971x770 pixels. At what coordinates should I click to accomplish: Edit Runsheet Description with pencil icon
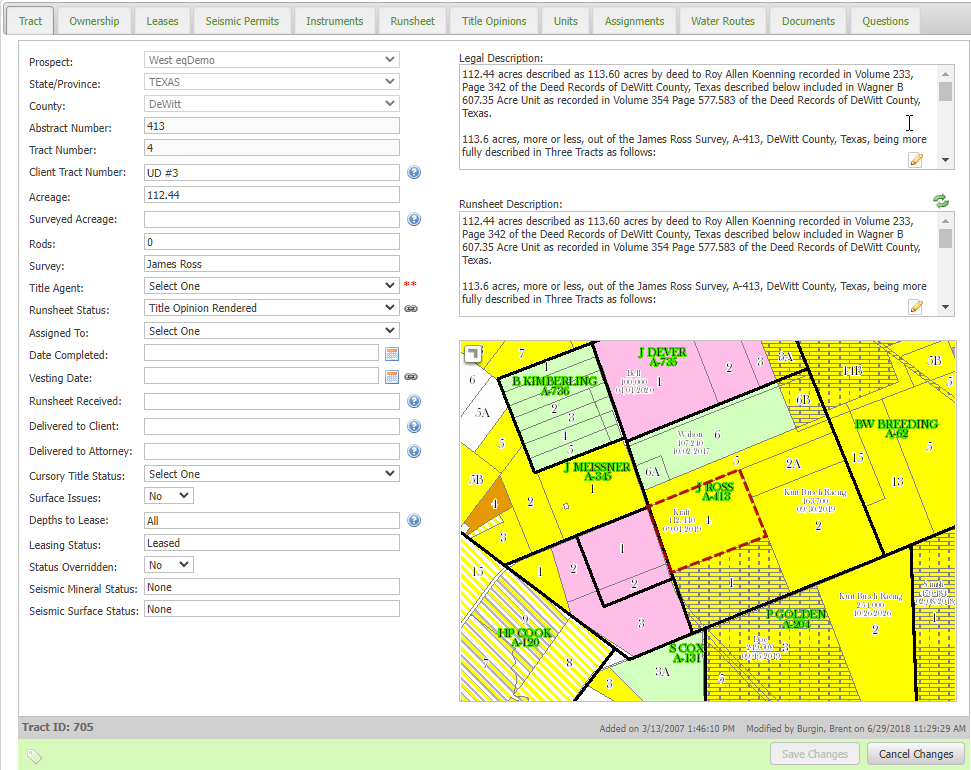pos(915,306)
